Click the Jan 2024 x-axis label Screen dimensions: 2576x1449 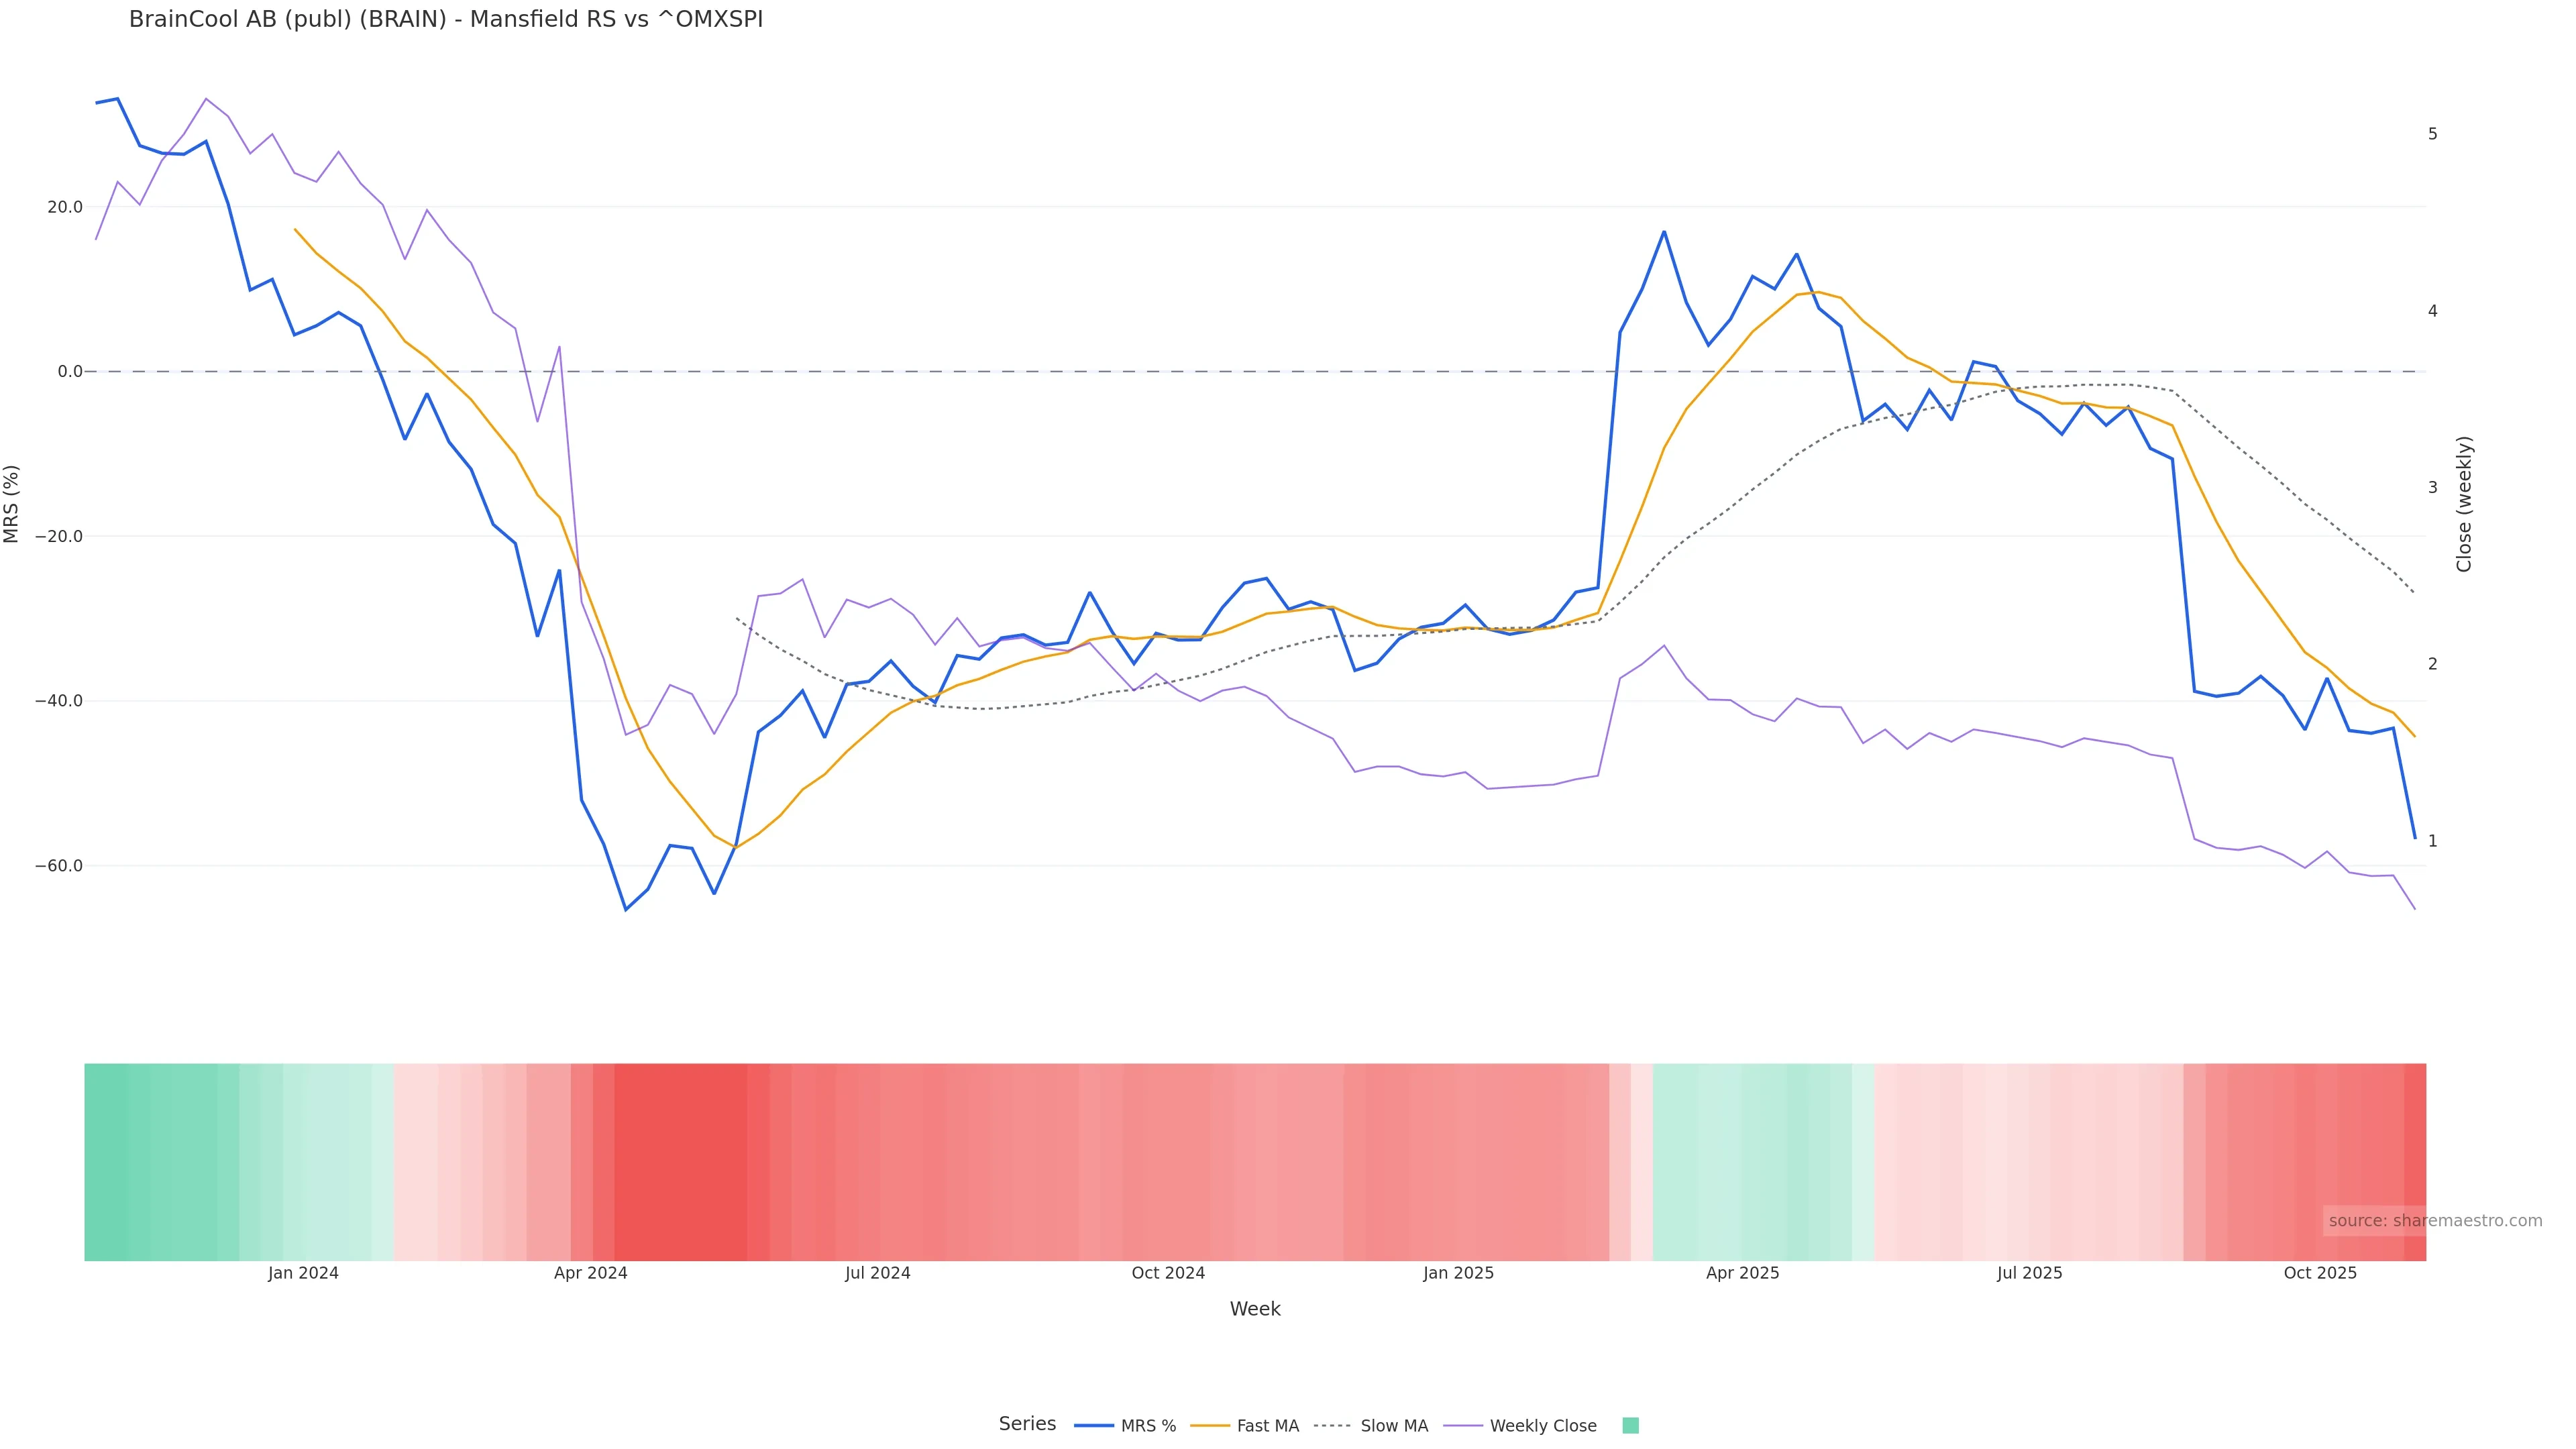303,1274
